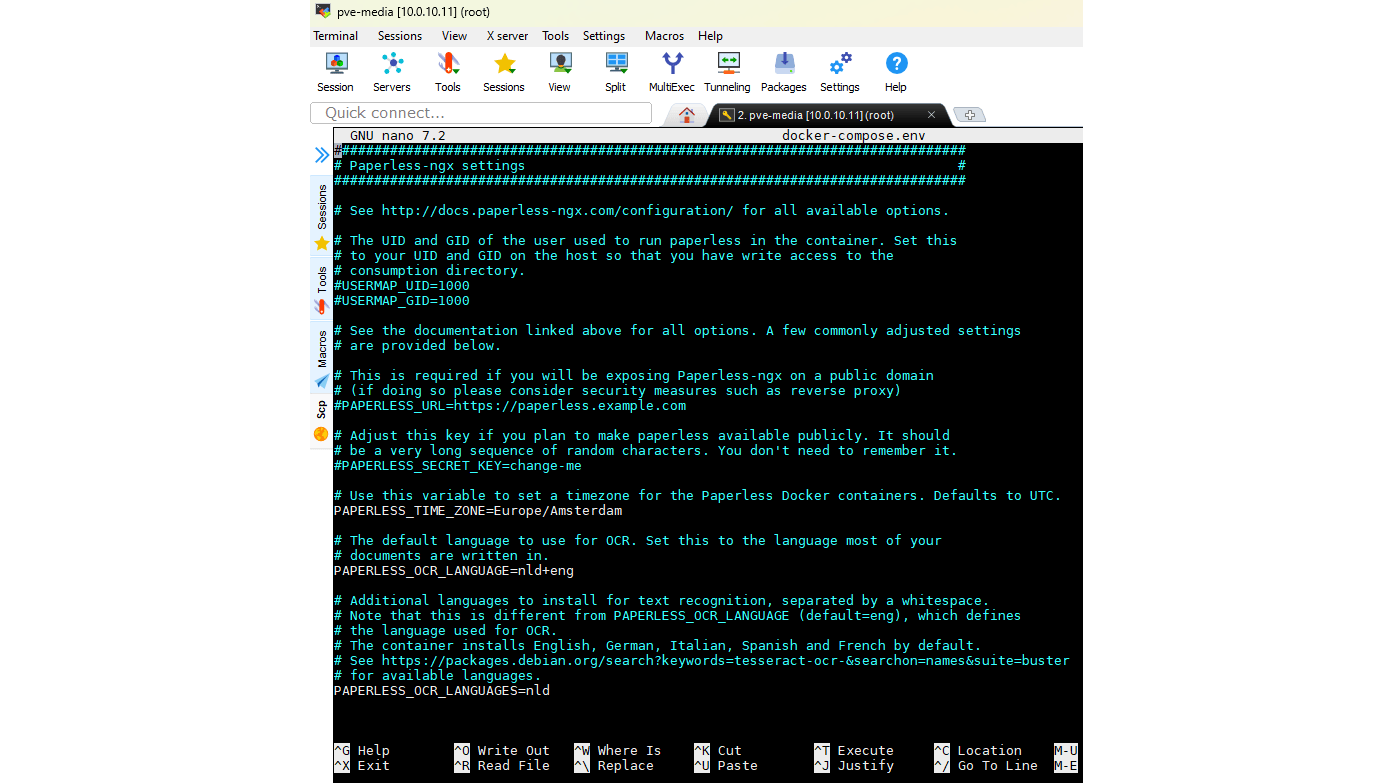Open a new tab with the plus button
The width and height of the screenshot is (1392, 783).
click(969, 115)
